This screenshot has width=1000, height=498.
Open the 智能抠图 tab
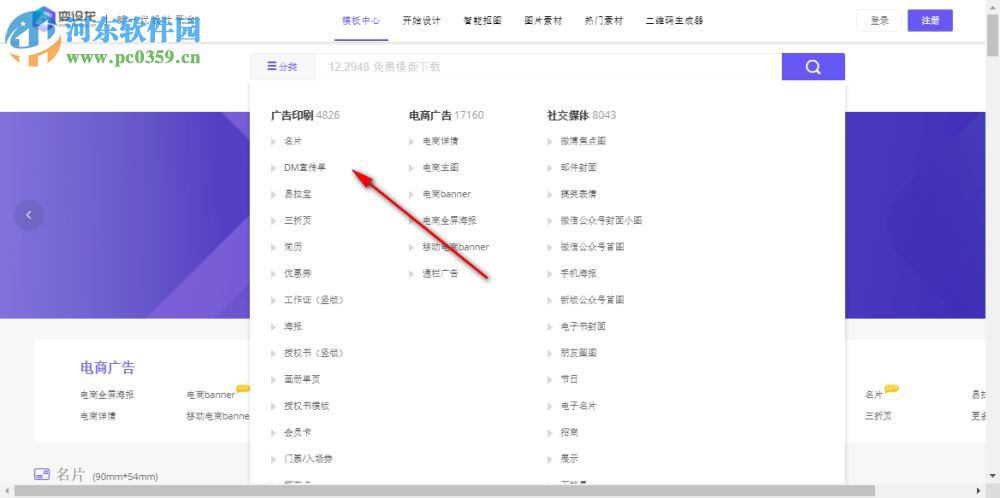pos(482,20)
